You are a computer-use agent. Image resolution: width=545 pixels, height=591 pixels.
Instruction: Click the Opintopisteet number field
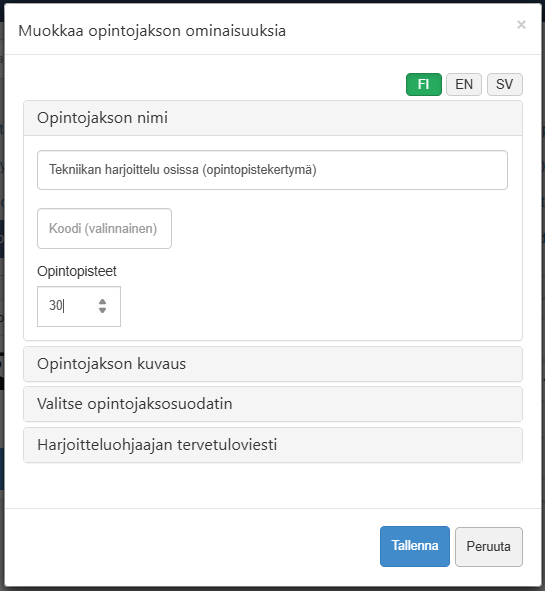(79, 306)
